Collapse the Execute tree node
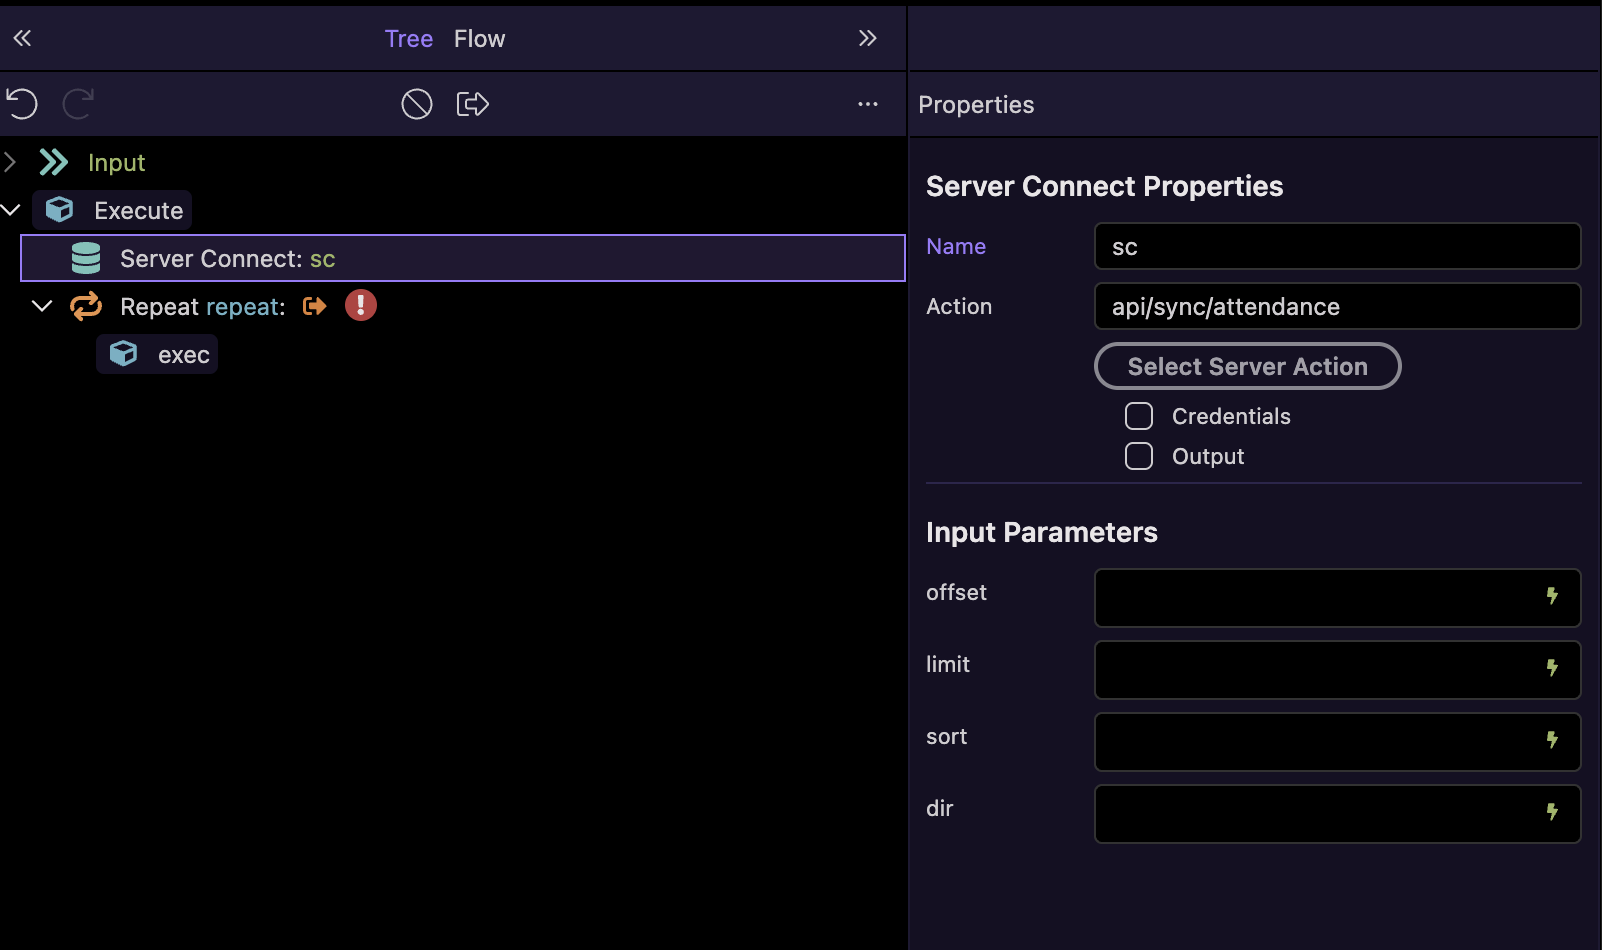1602x950 pixels. pos(11,210)
